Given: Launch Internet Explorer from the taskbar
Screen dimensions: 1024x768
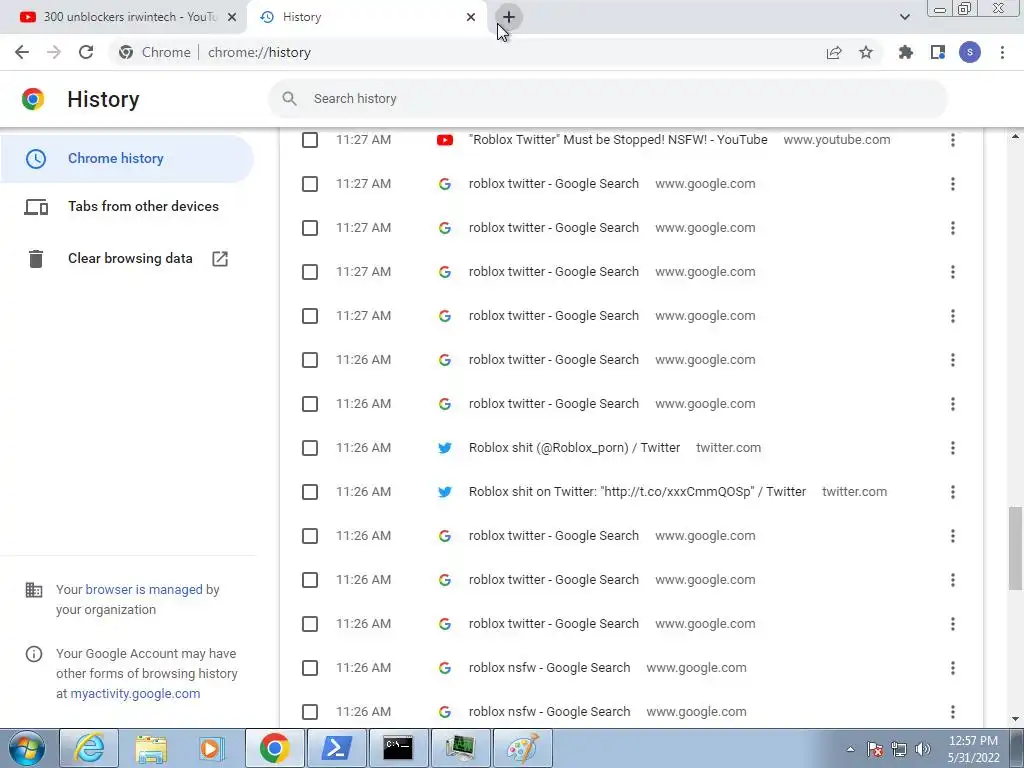Looking at the screenshot, I should [x=89, y=748].
